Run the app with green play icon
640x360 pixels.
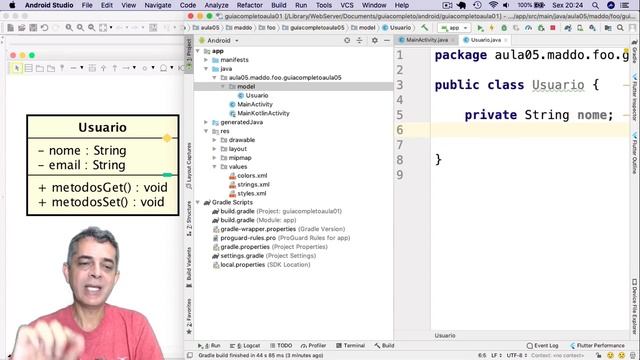[480, 28]
